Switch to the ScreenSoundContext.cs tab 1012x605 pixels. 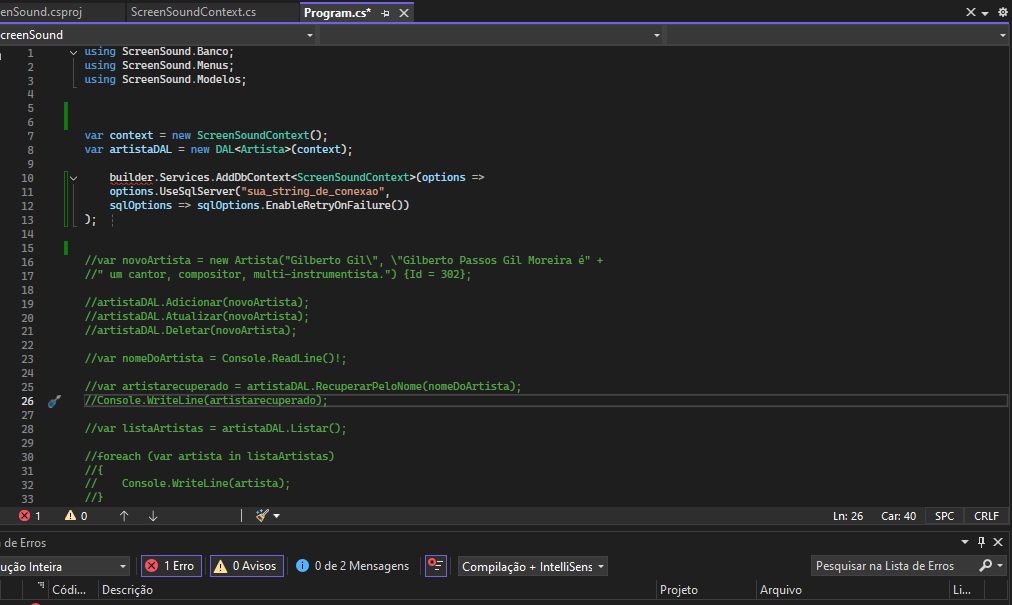coord(193,12)
